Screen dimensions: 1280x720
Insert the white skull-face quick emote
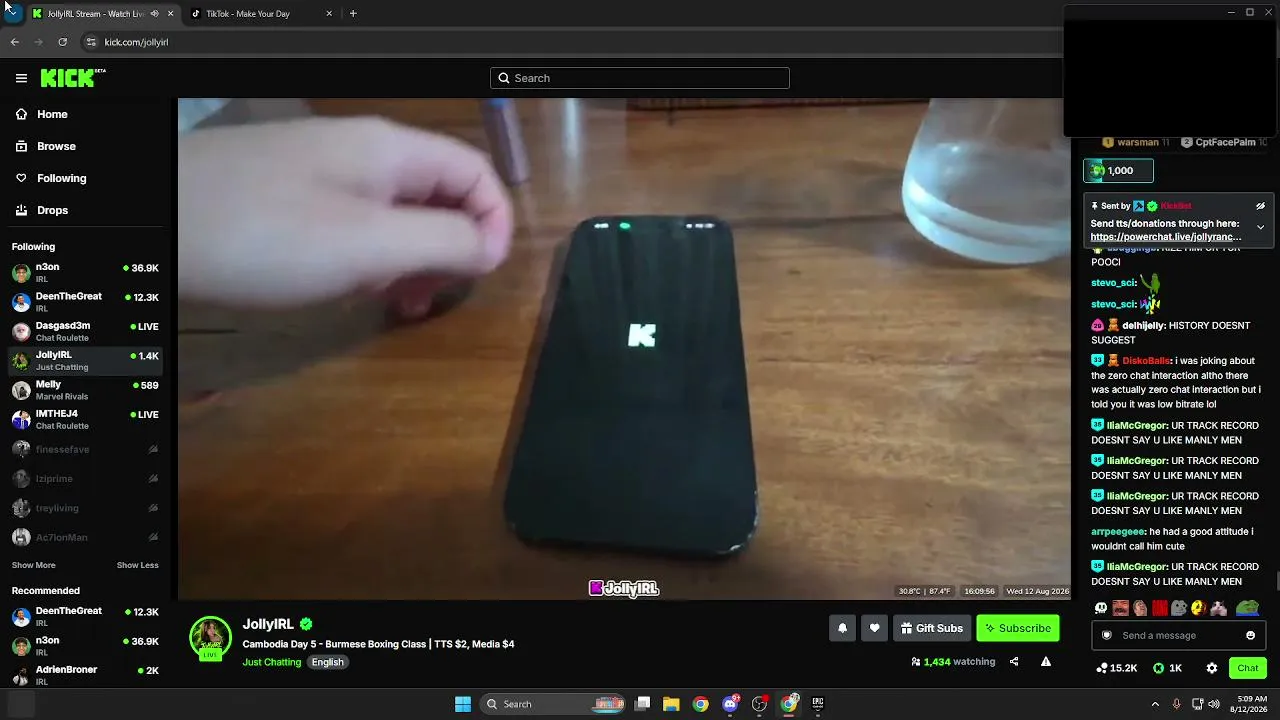(x=1101, y=608)
